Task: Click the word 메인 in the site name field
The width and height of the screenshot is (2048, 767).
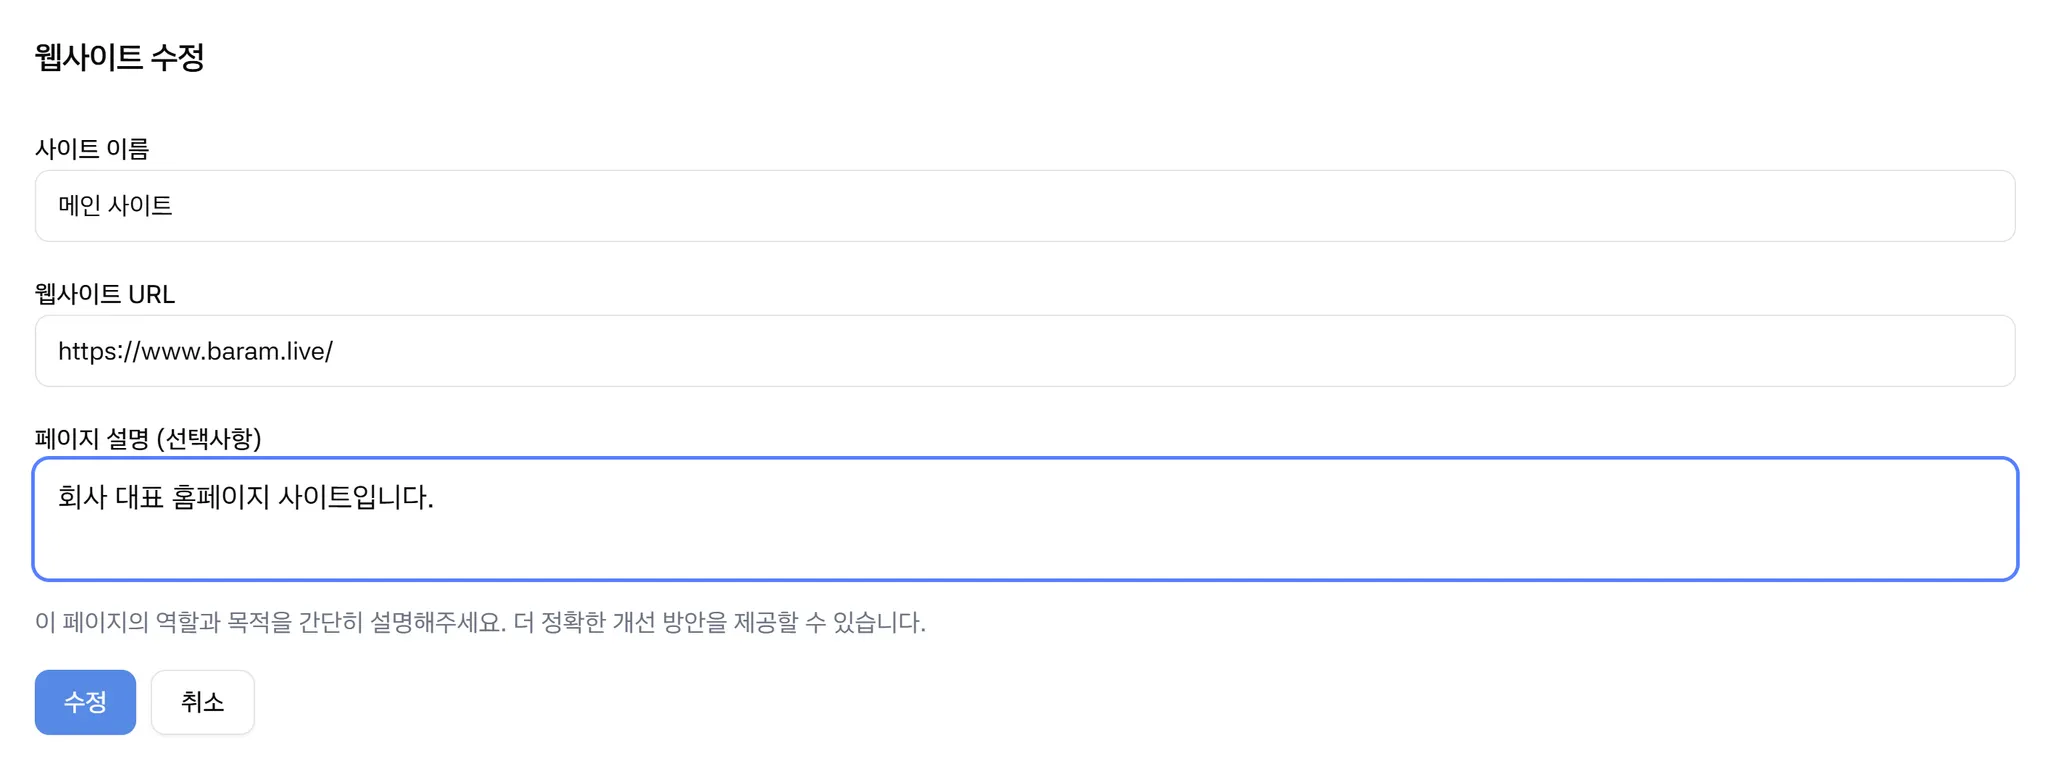Action: click(79, 206)
